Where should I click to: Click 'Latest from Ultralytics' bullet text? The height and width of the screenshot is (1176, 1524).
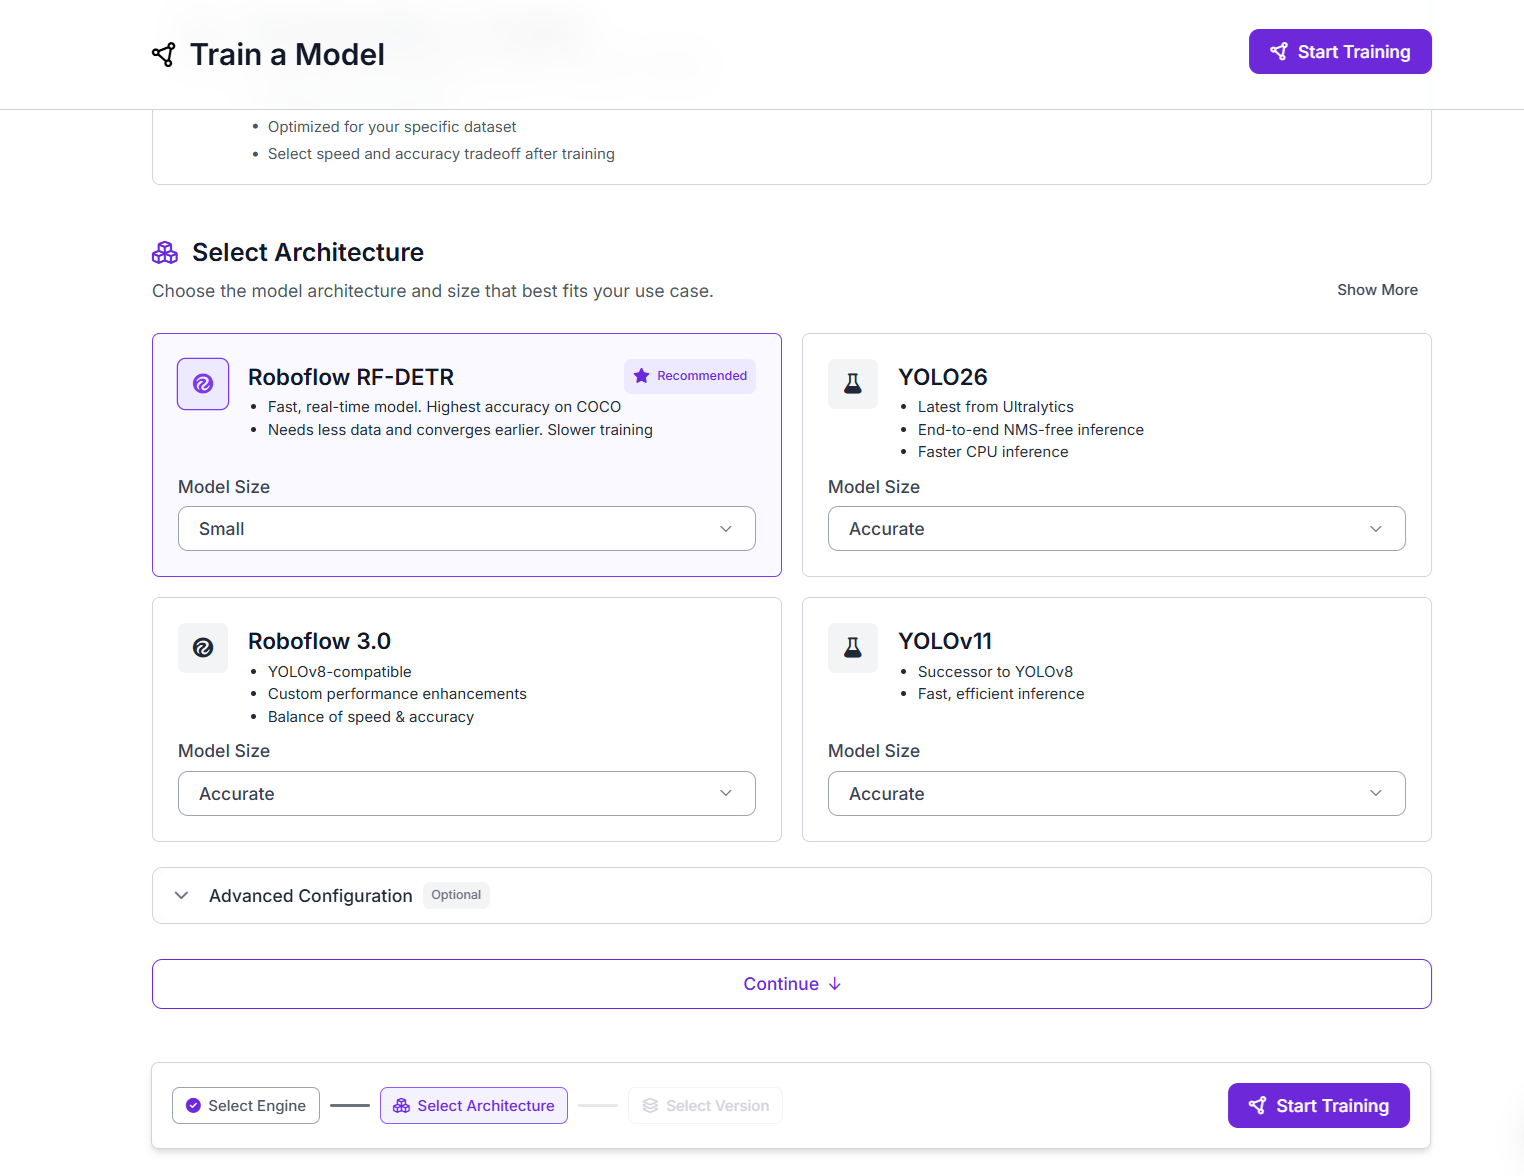click(996, 407)
